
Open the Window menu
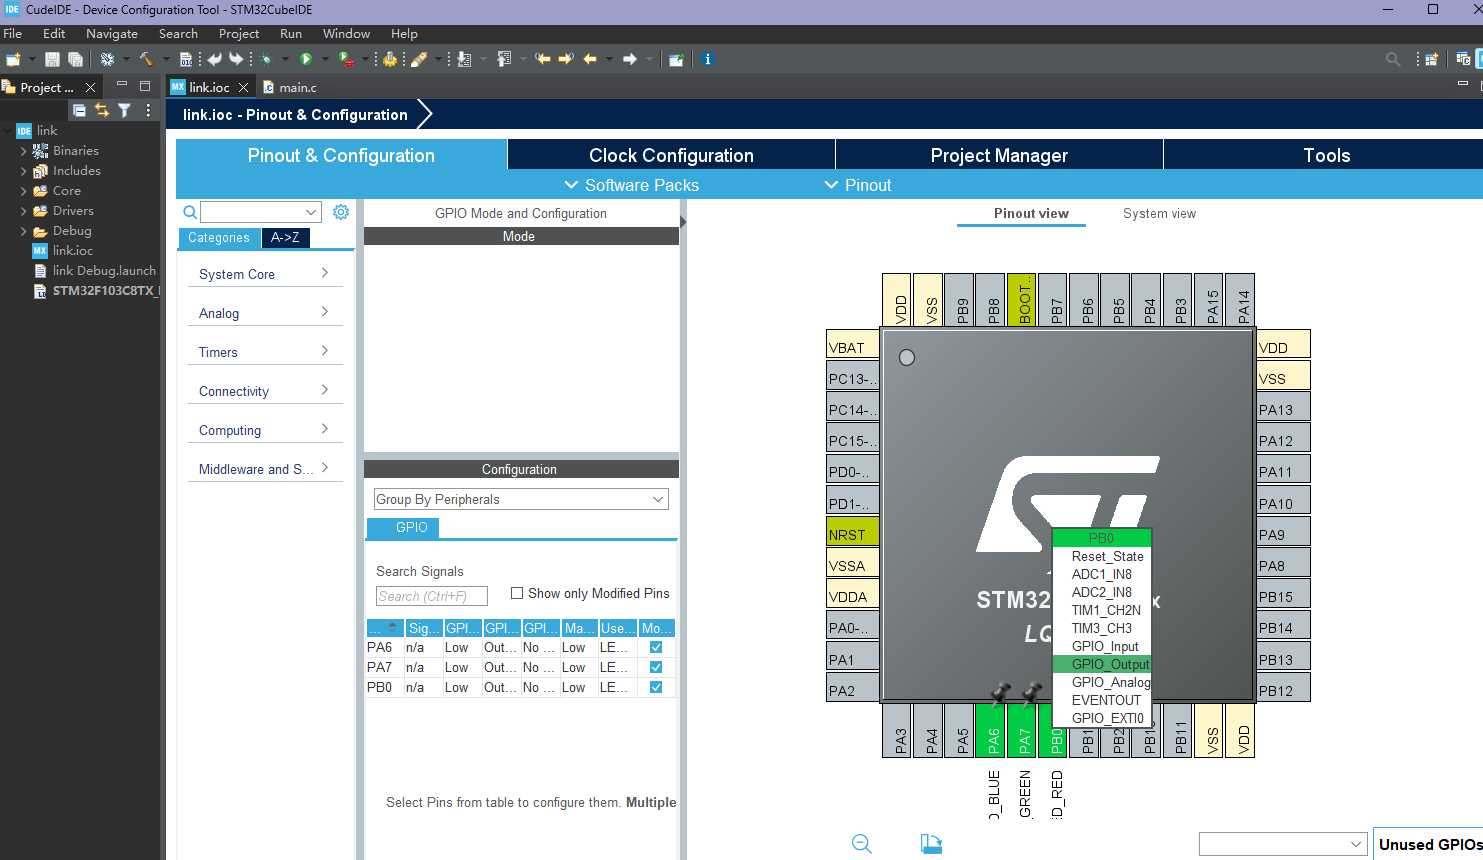[x=346, y=33]
